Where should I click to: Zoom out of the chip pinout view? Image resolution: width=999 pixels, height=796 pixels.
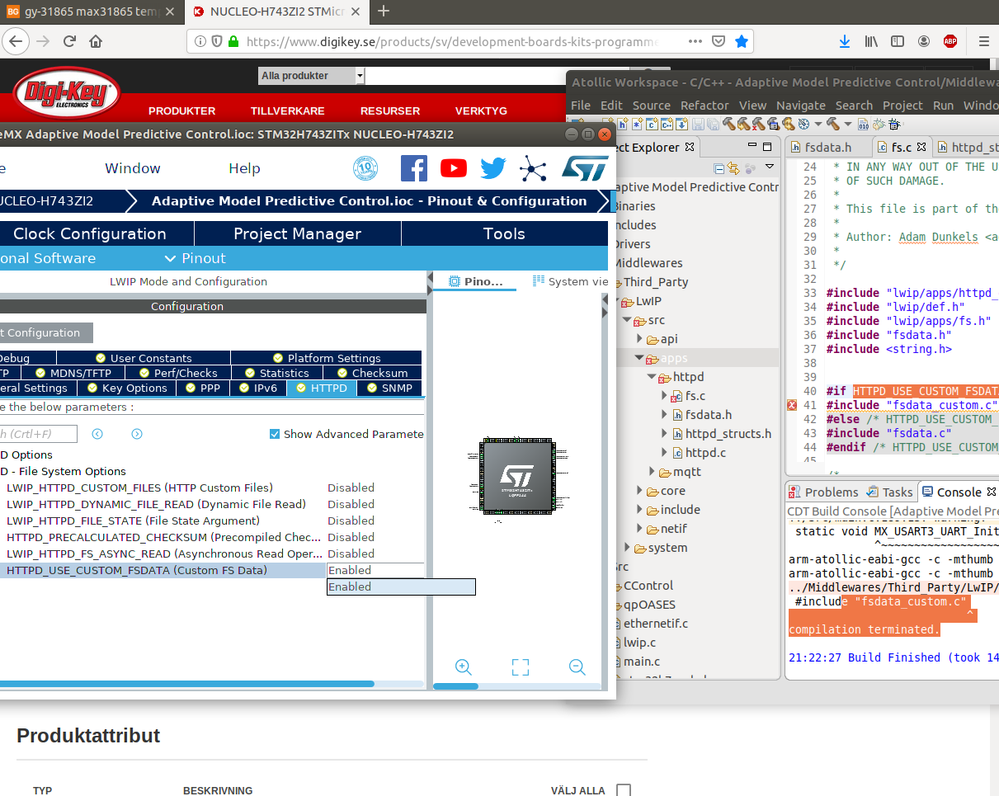577,667
